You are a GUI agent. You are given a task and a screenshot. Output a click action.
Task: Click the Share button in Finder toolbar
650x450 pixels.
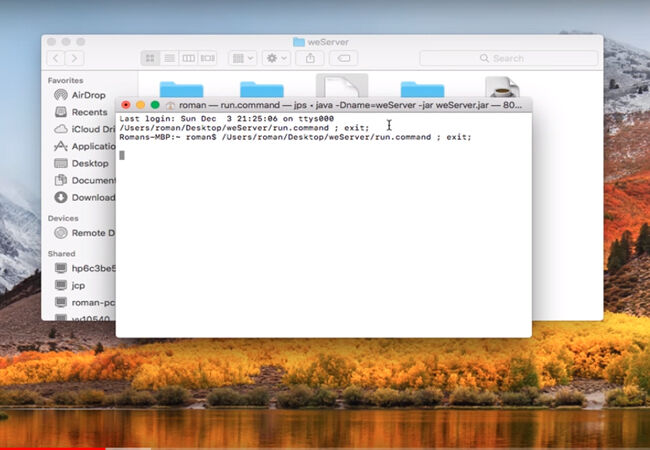[x=310, y=58]
